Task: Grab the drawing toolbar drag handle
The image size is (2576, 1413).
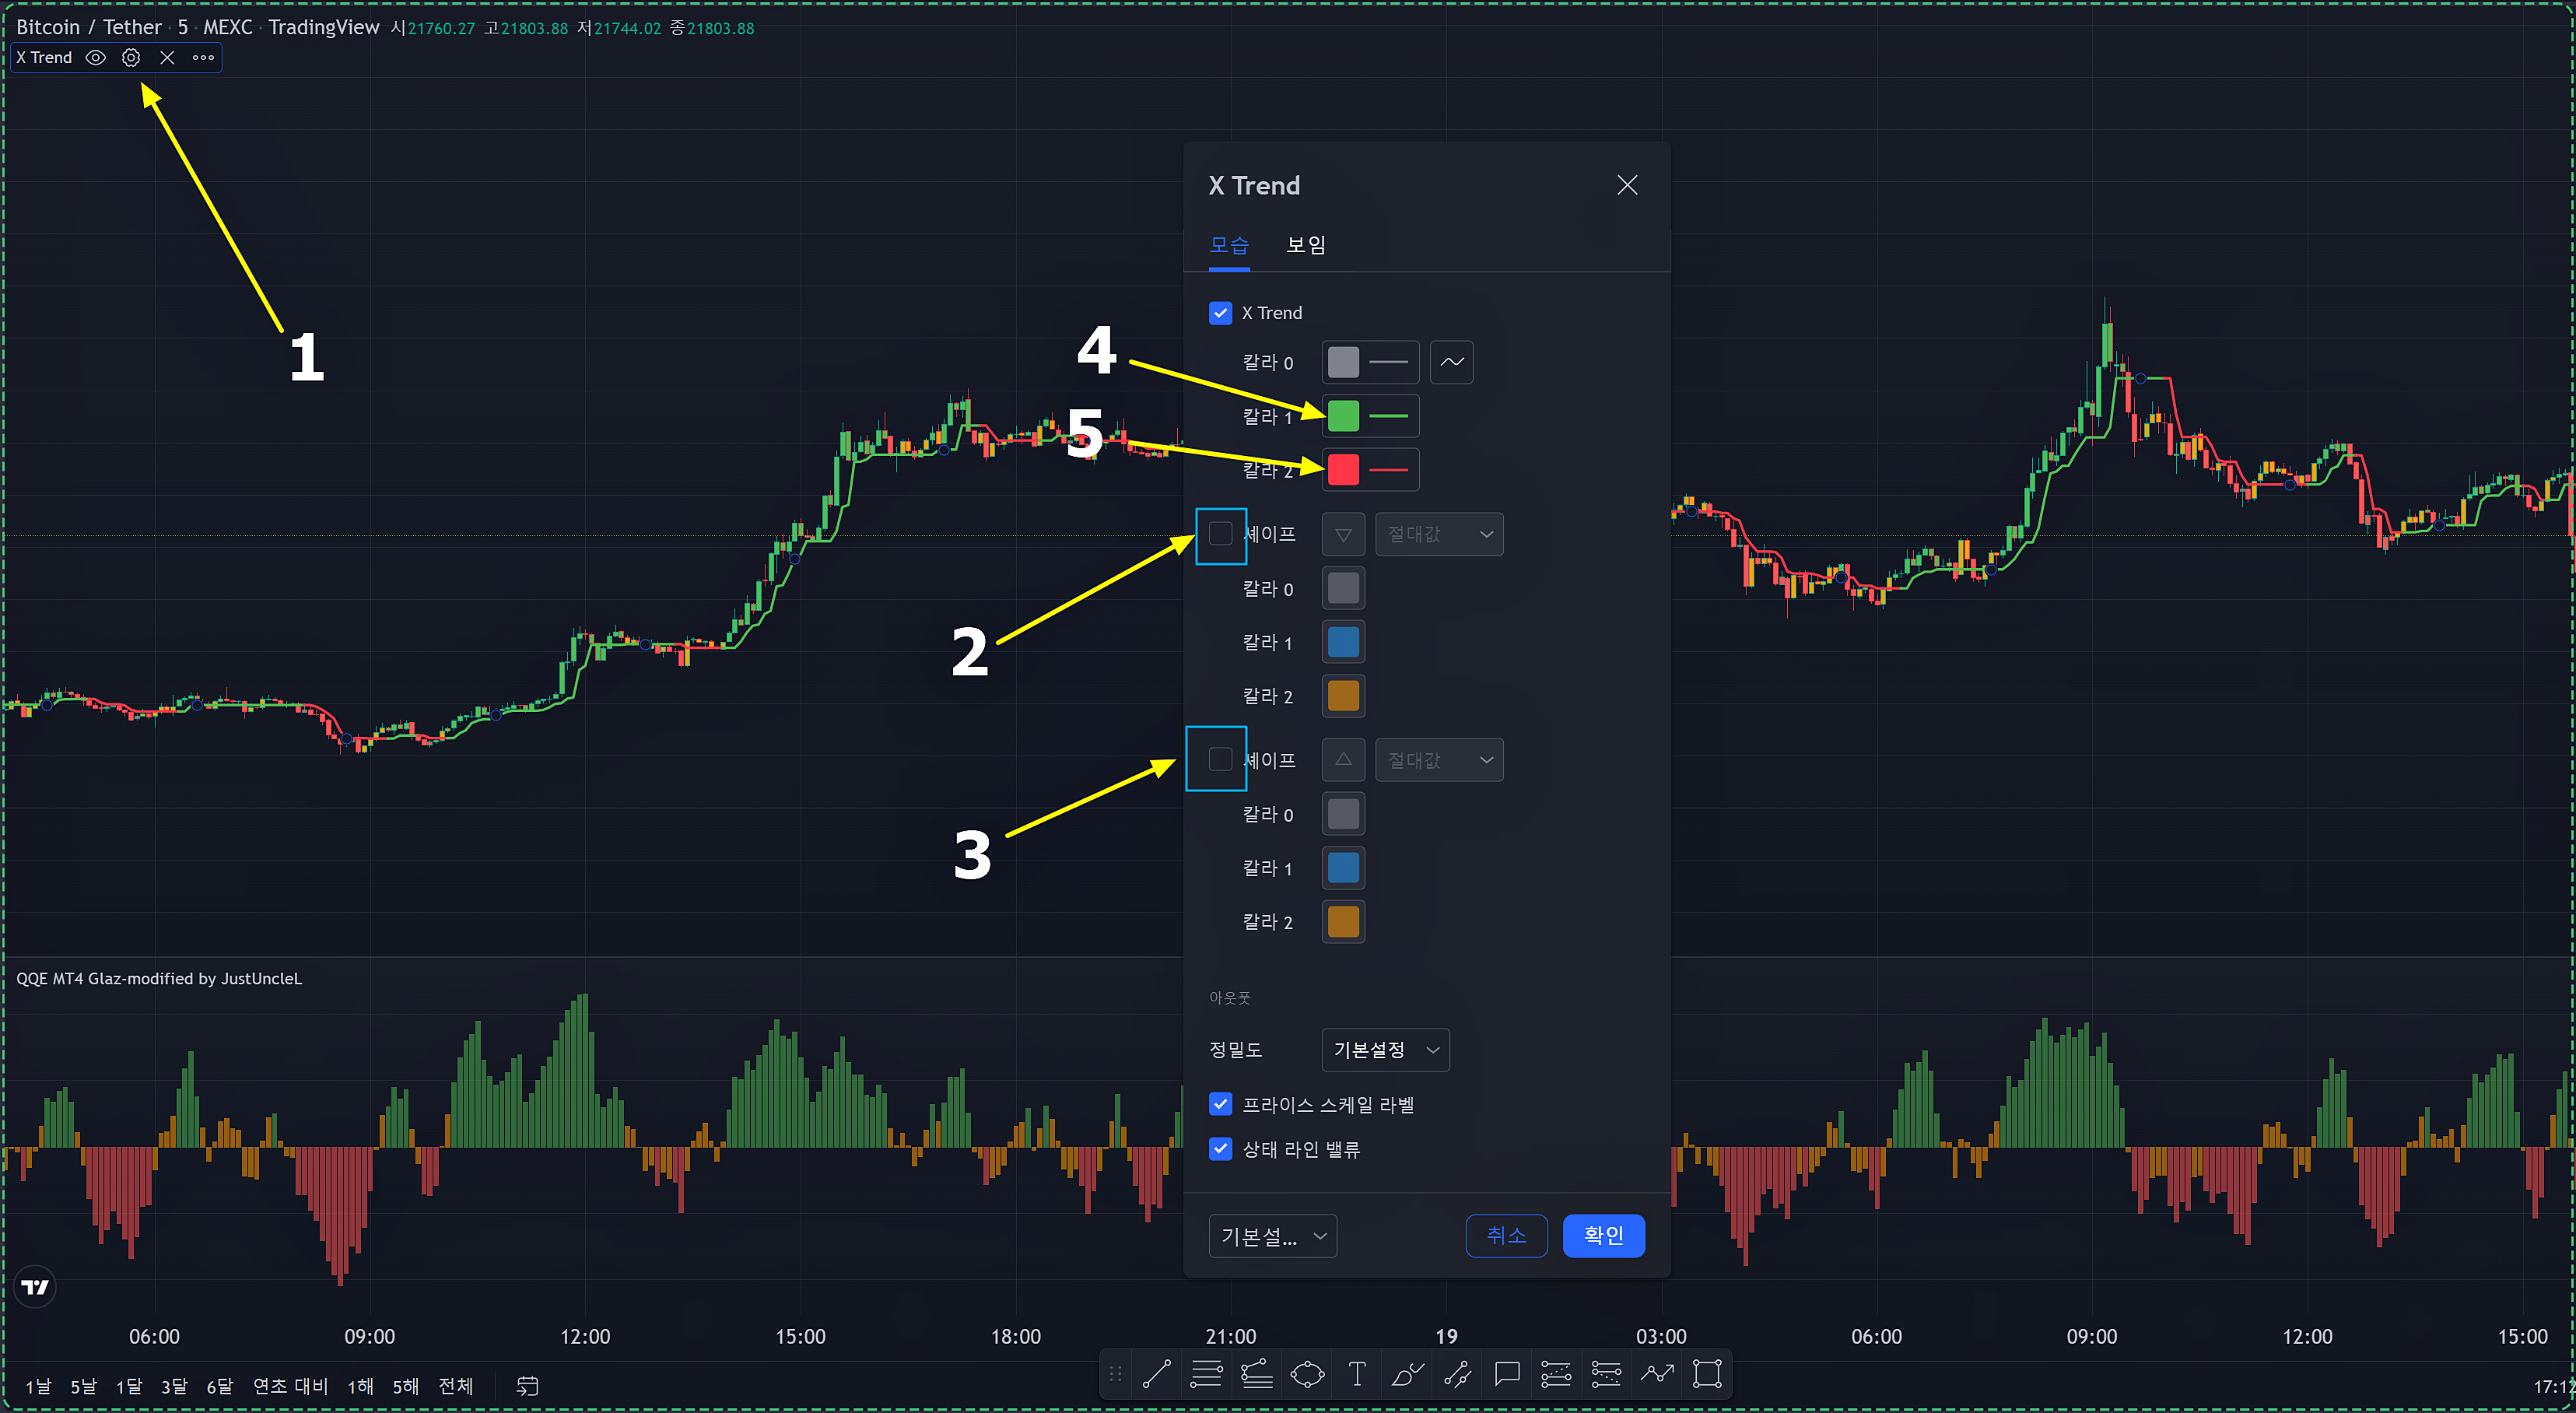Action: [1116, 1374]
